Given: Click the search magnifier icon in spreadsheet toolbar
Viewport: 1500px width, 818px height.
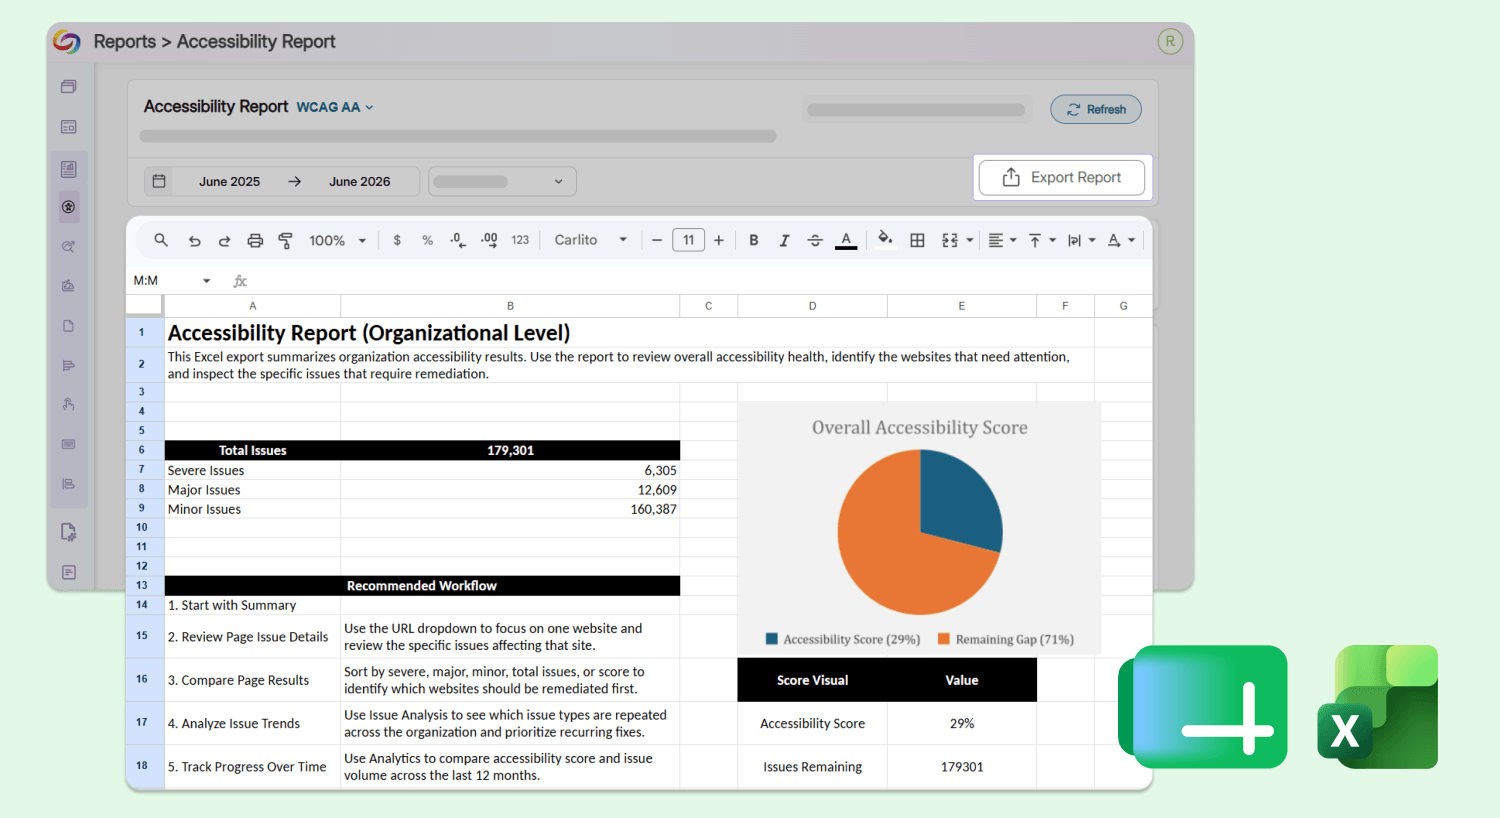Looking at the screenshot, I should 161,240.
